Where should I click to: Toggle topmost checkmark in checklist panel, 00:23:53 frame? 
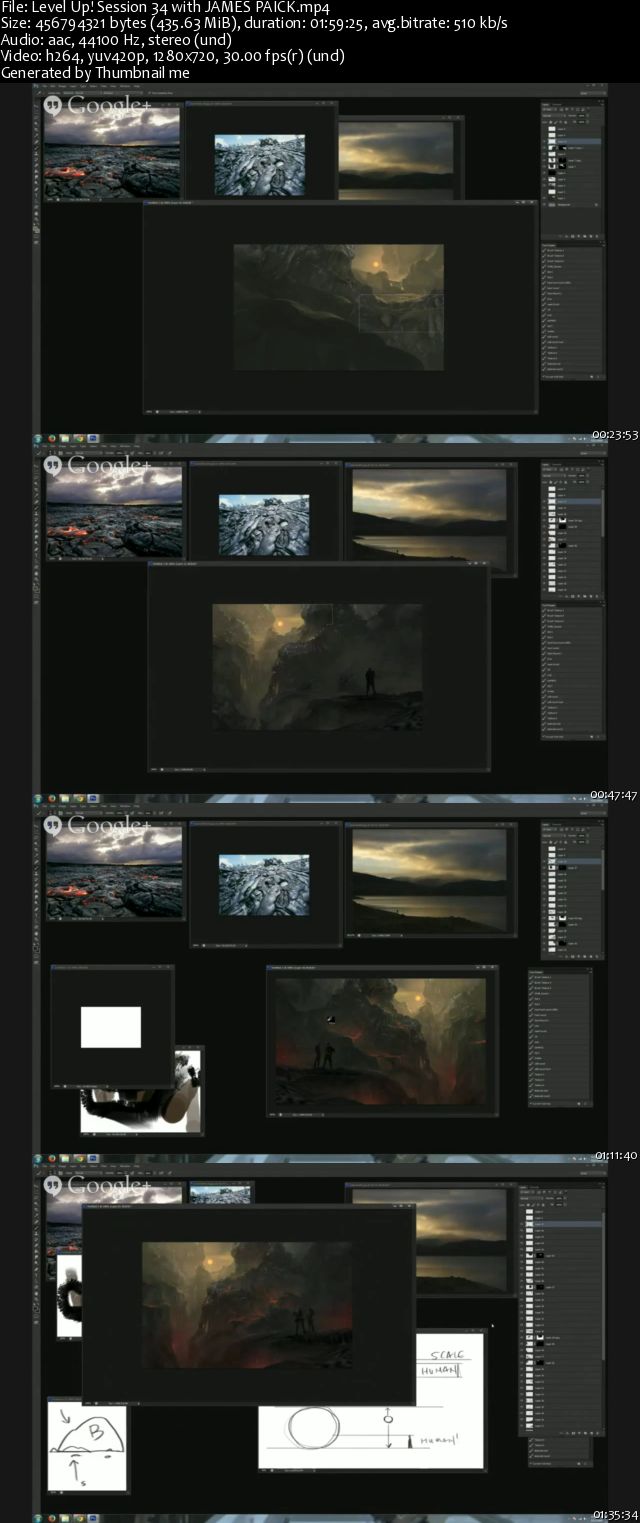pos(545,250)
